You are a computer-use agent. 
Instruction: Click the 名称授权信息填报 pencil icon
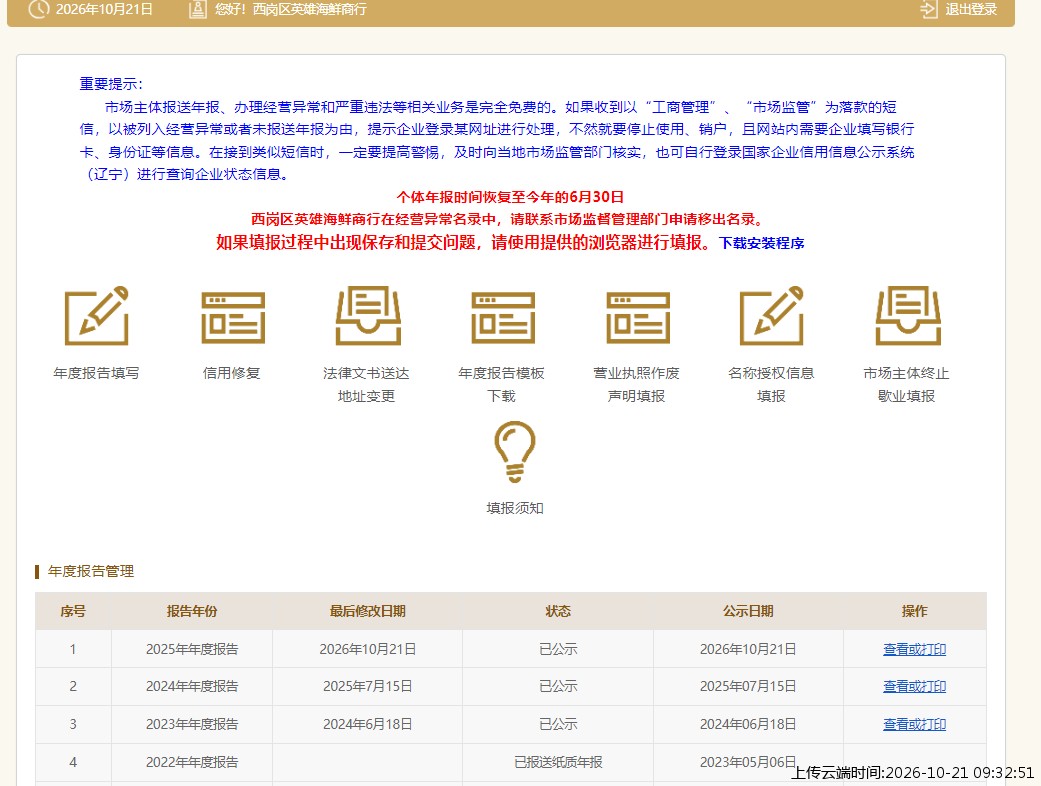click(x=772, y=315)
